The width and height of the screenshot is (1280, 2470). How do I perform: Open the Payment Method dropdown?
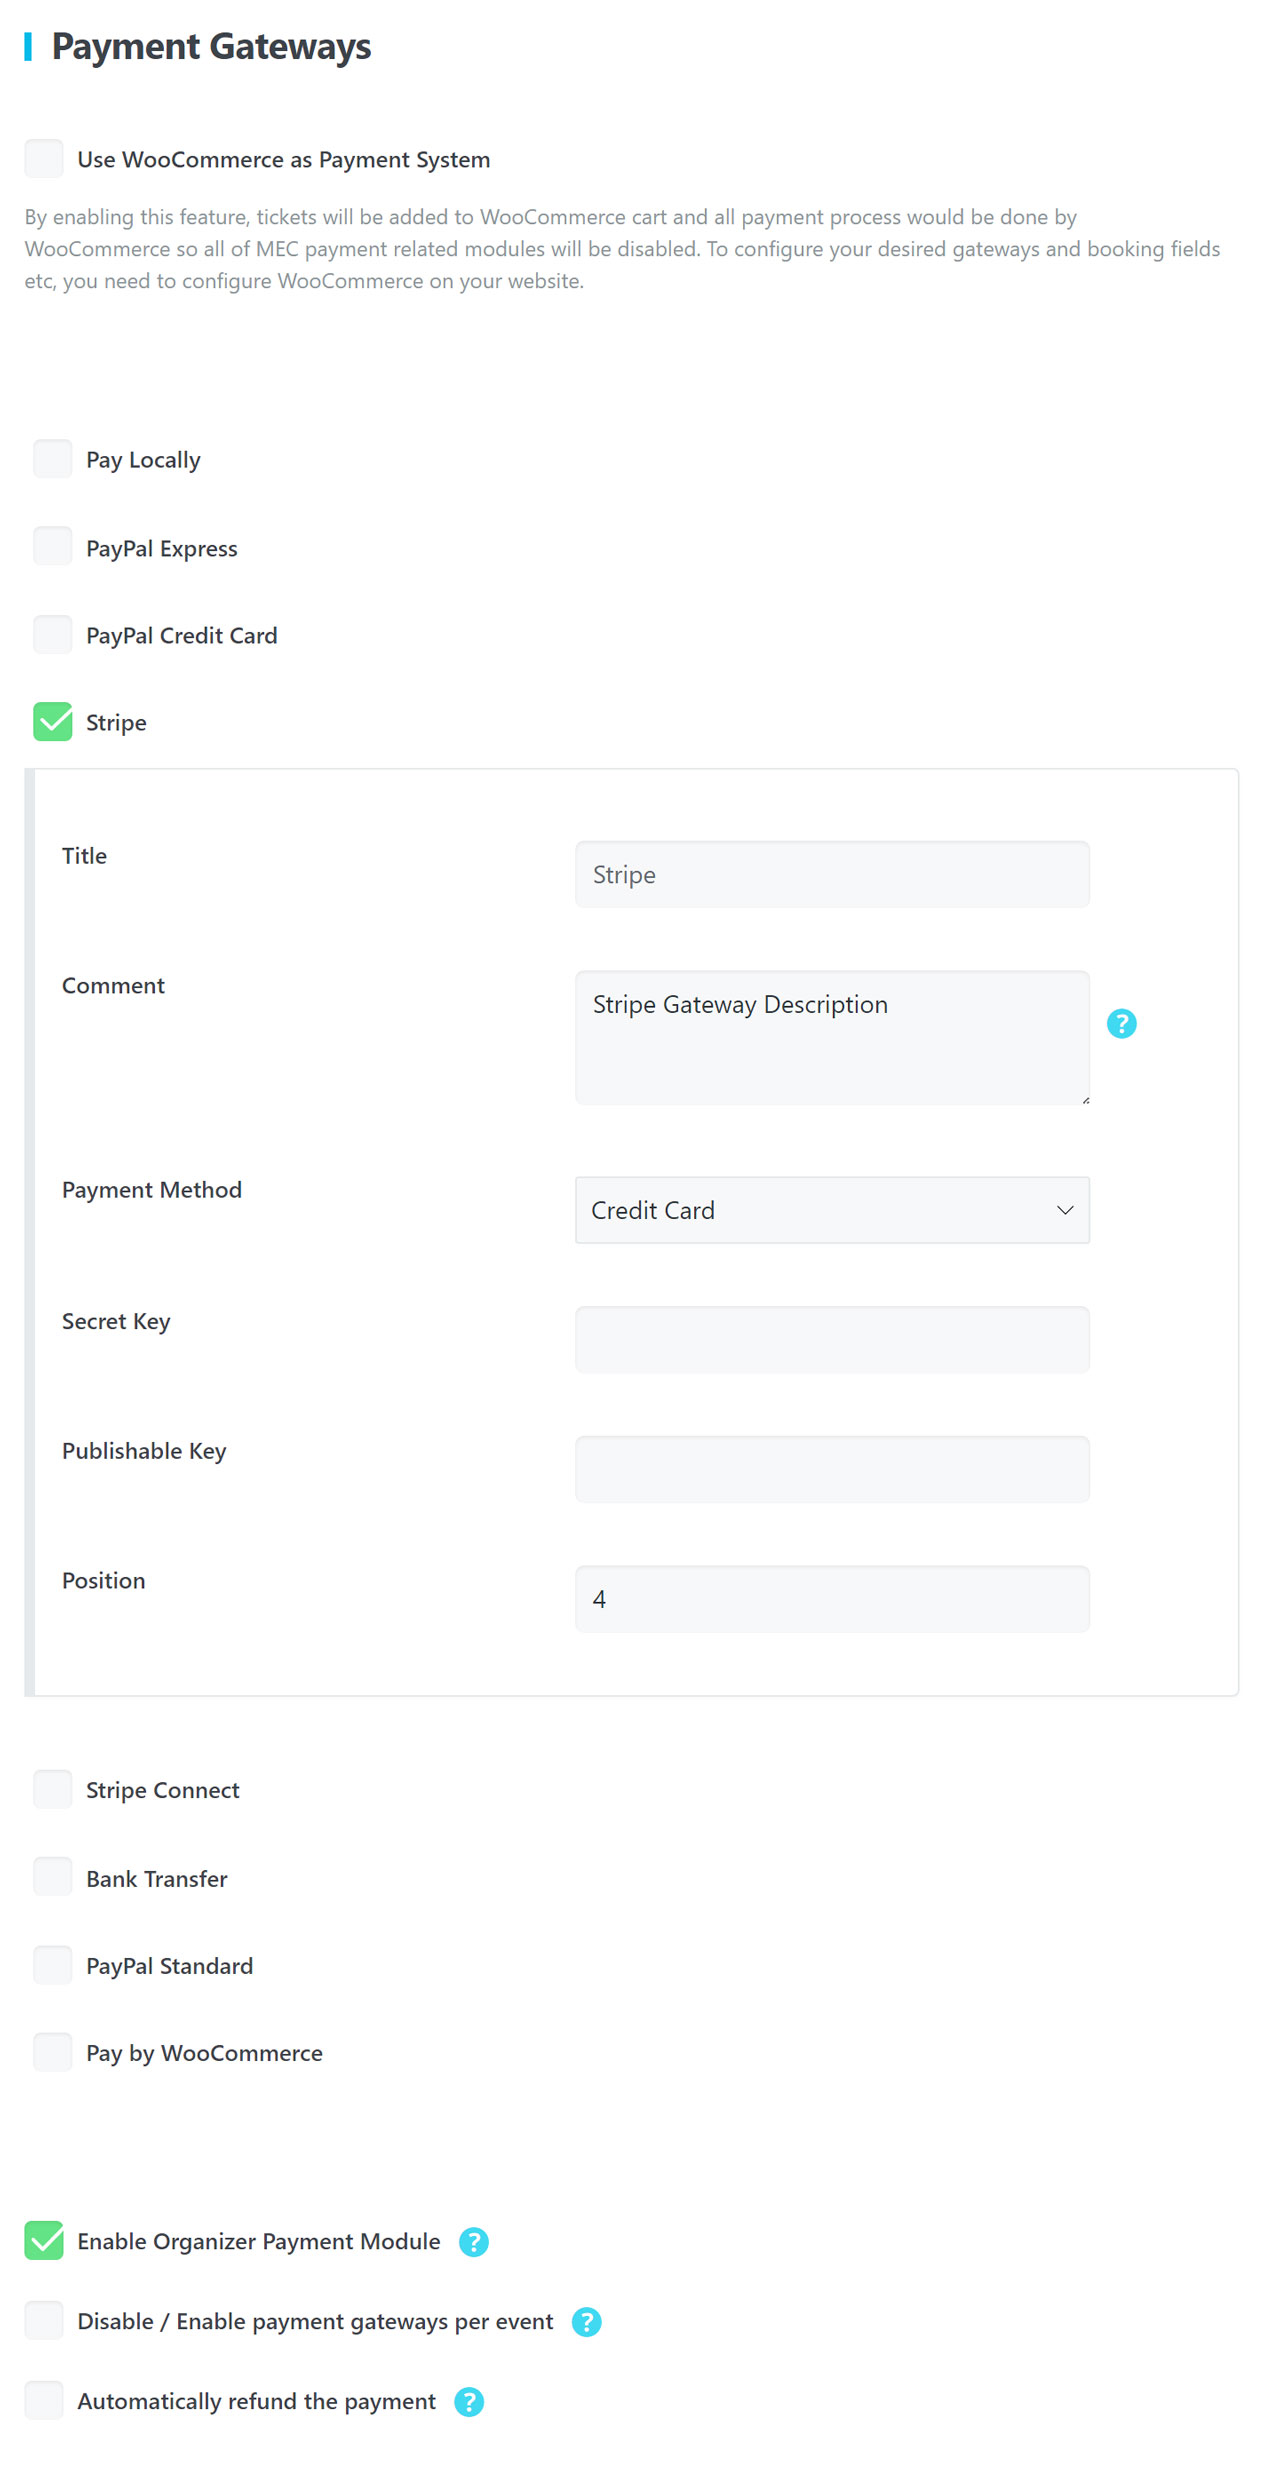(831, 1210)
